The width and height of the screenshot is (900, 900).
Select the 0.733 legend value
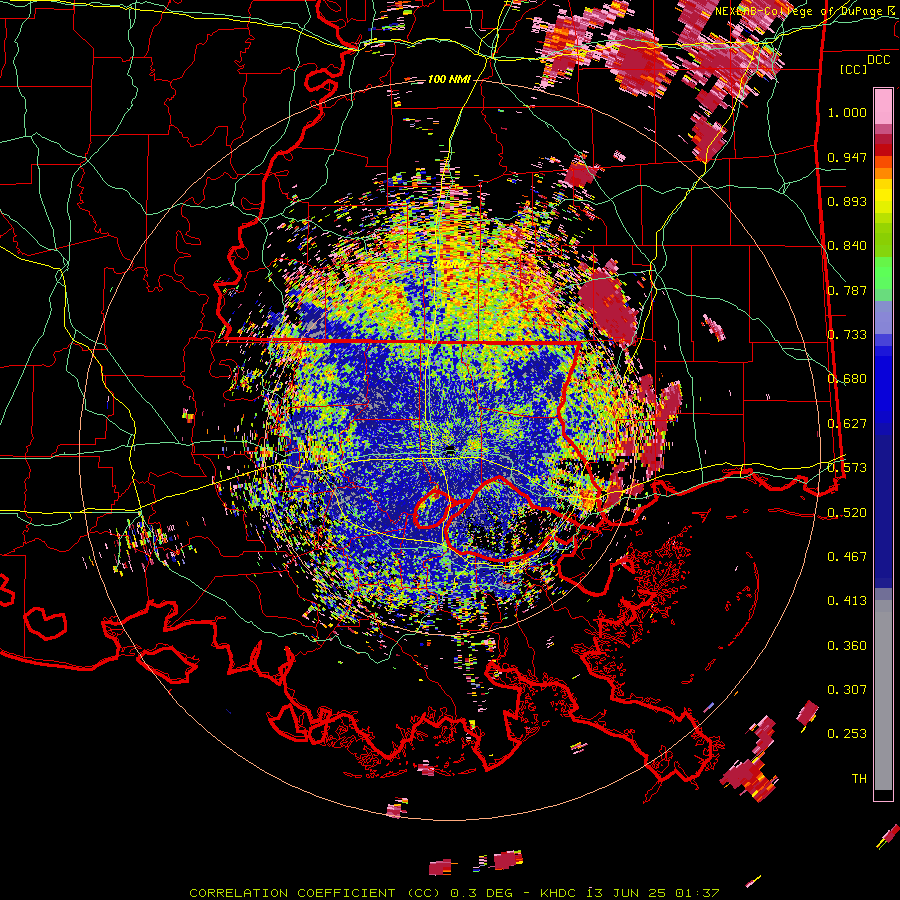pyautogui.click(x=847, y=335)
